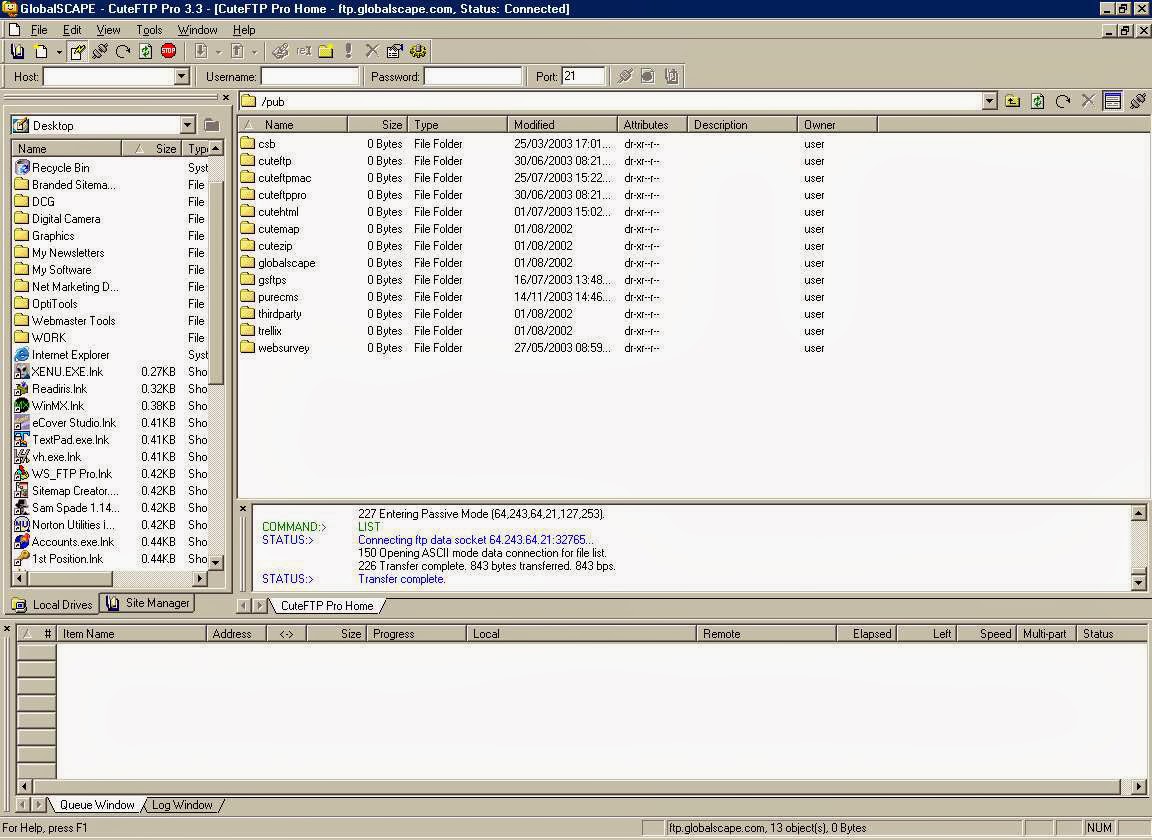Click the Port field showing 21
The image size is (1152, 840).
583,76
